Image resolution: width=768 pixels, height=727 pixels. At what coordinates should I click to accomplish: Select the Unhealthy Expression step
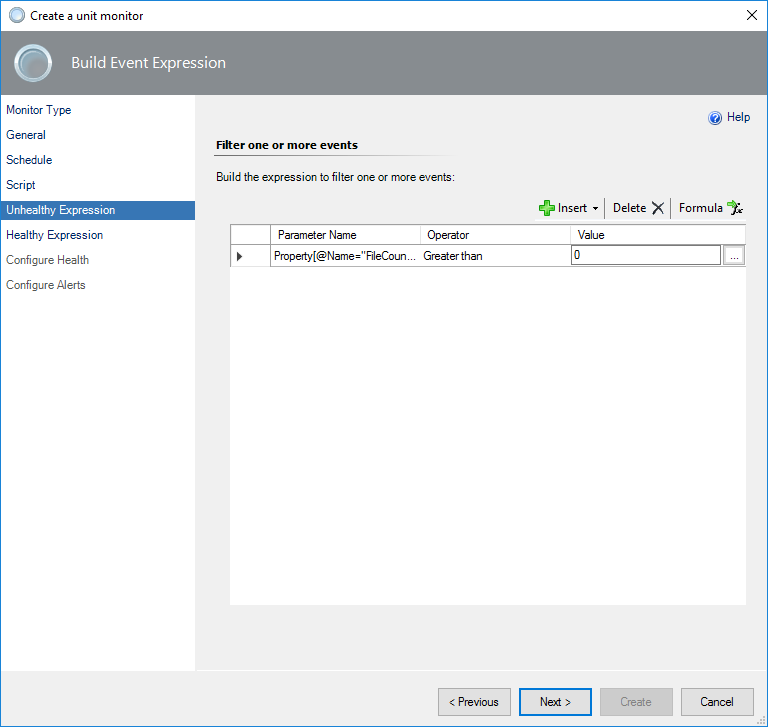[x=98, y=210]
